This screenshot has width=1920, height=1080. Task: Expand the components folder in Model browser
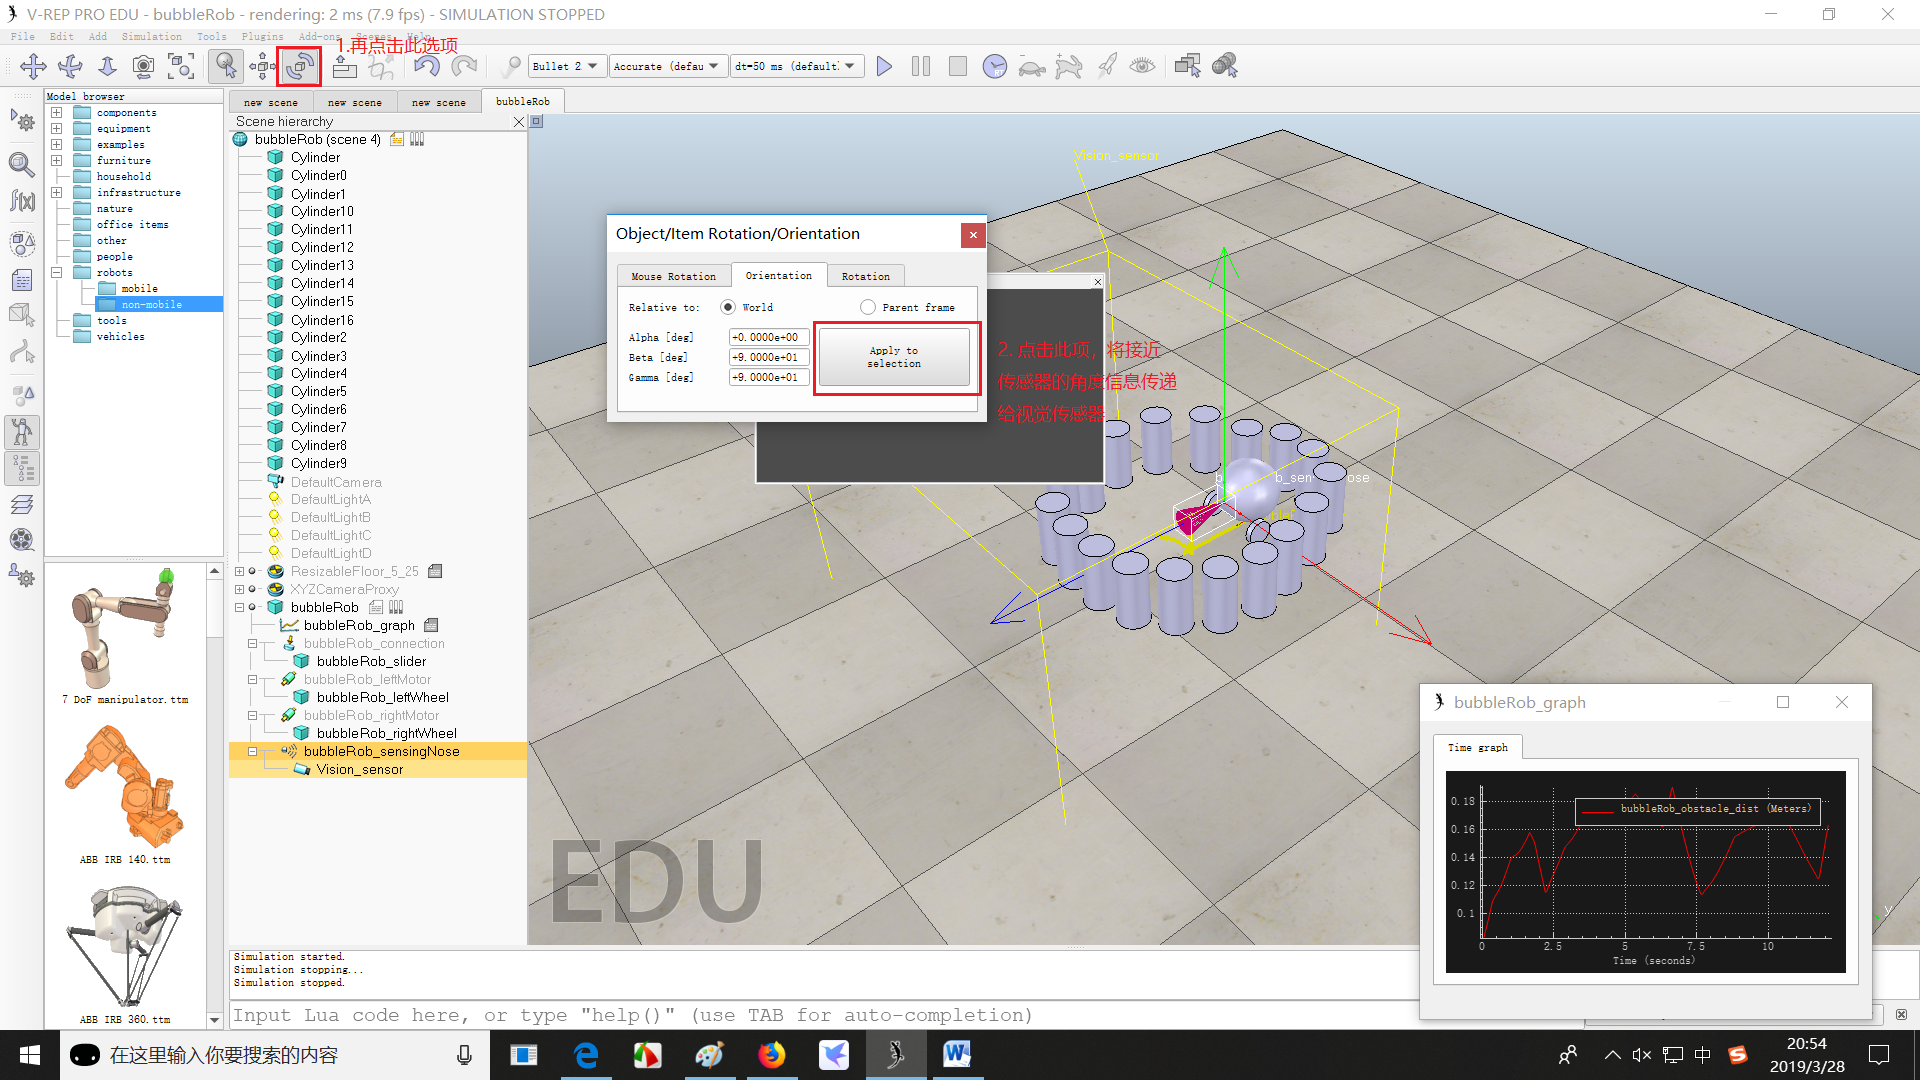point(57,113)
